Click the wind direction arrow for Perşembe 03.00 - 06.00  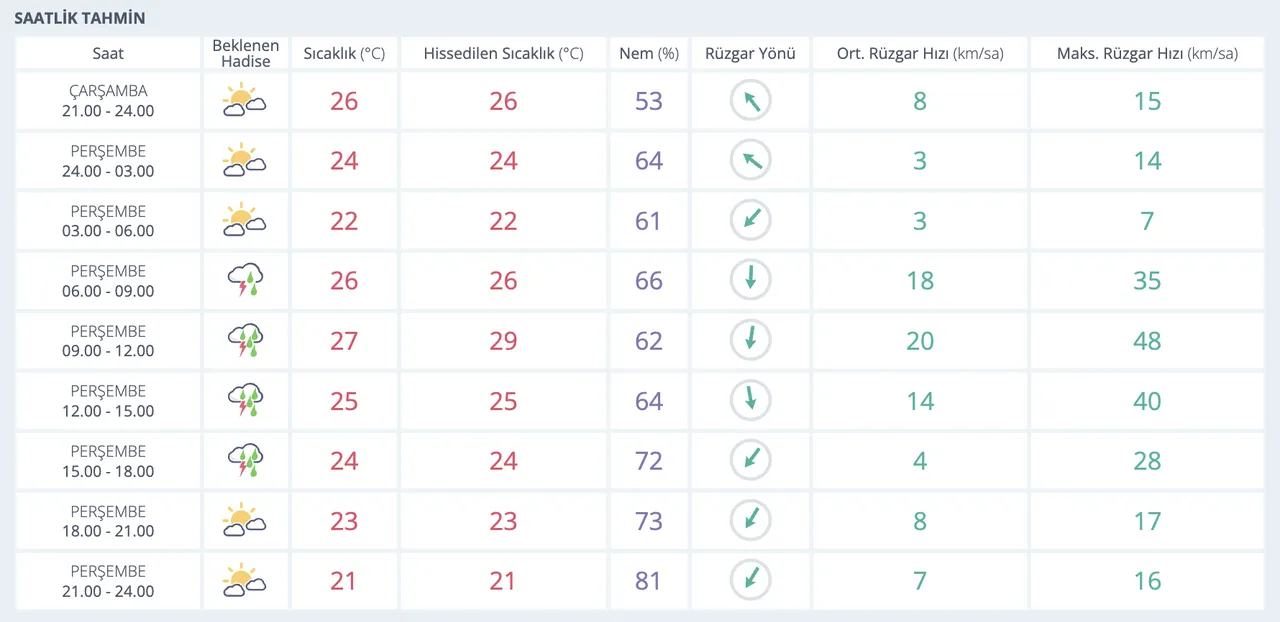pyautogui.click(x=750, y=221)
